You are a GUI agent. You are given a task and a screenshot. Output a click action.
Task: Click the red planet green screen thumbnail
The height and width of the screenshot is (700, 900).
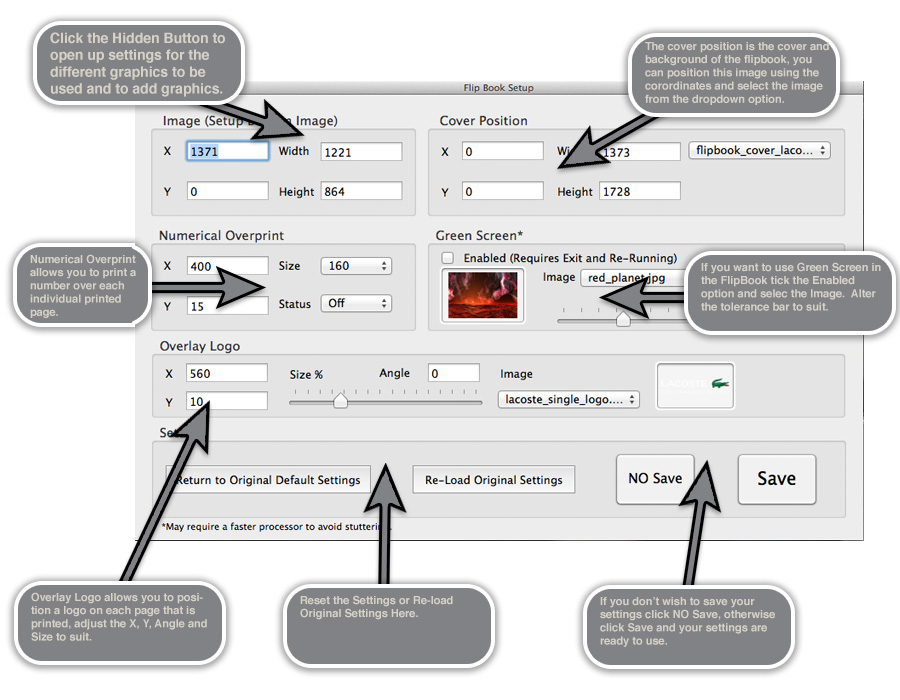pyautogui.click(x=483, y=295)
